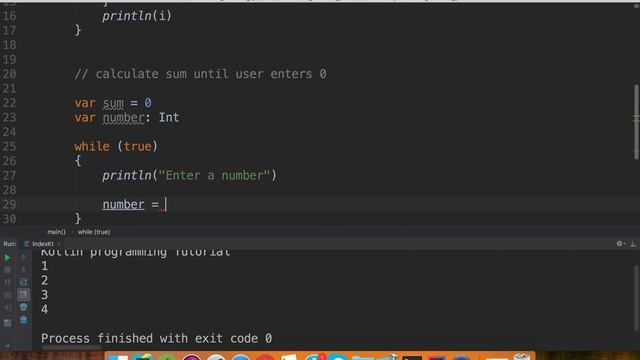Click line number 20 in the gutter
Image resolution: width=640 pixels, height=360 pixels.
click(9, 74)
